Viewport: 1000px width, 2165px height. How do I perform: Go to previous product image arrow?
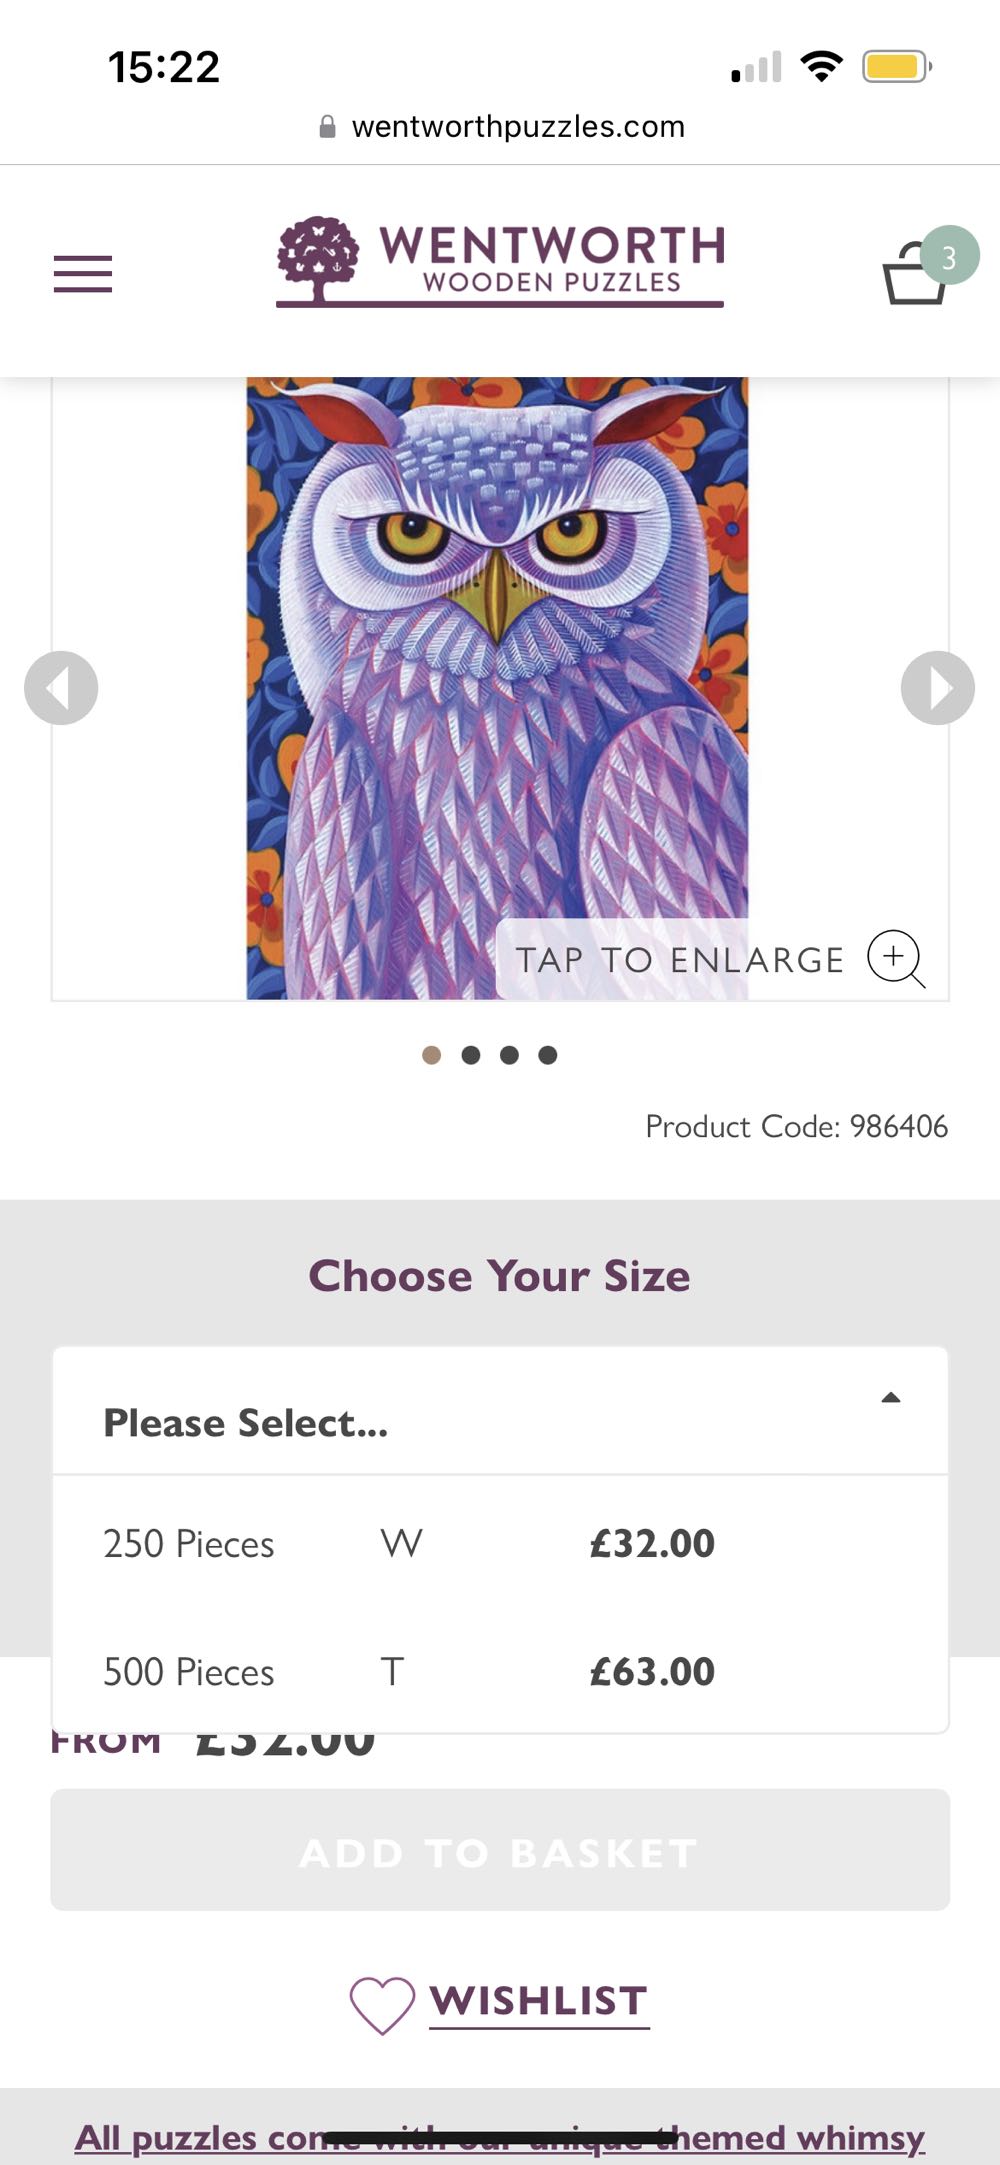pyautogui.click(x=61, y=688)
